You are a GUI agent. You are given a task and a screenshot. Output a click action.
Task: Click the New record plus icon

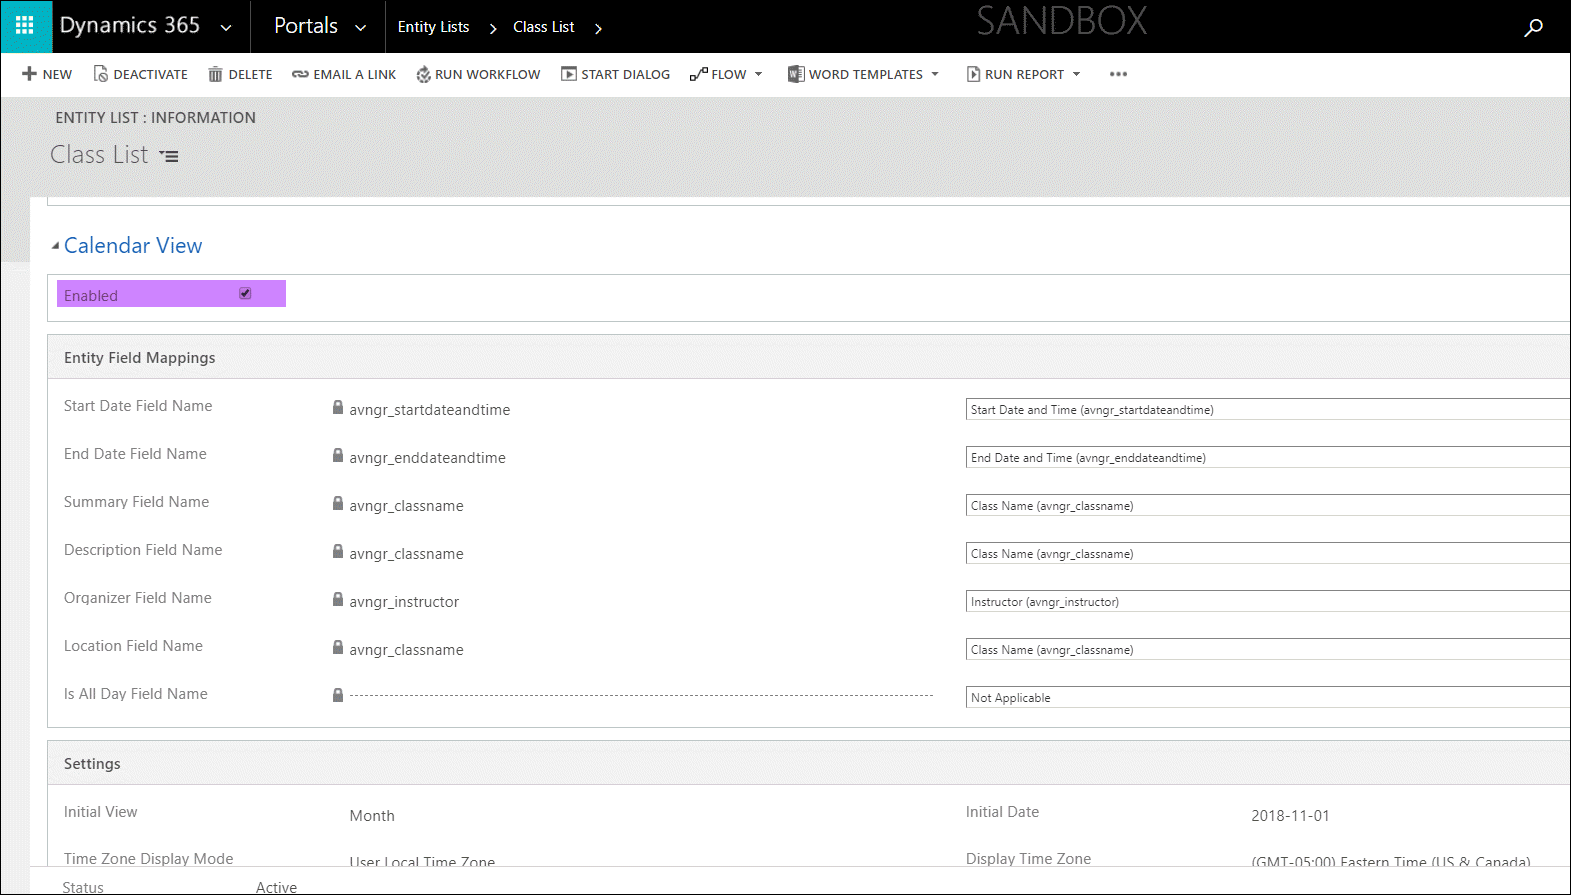[30, 74]
